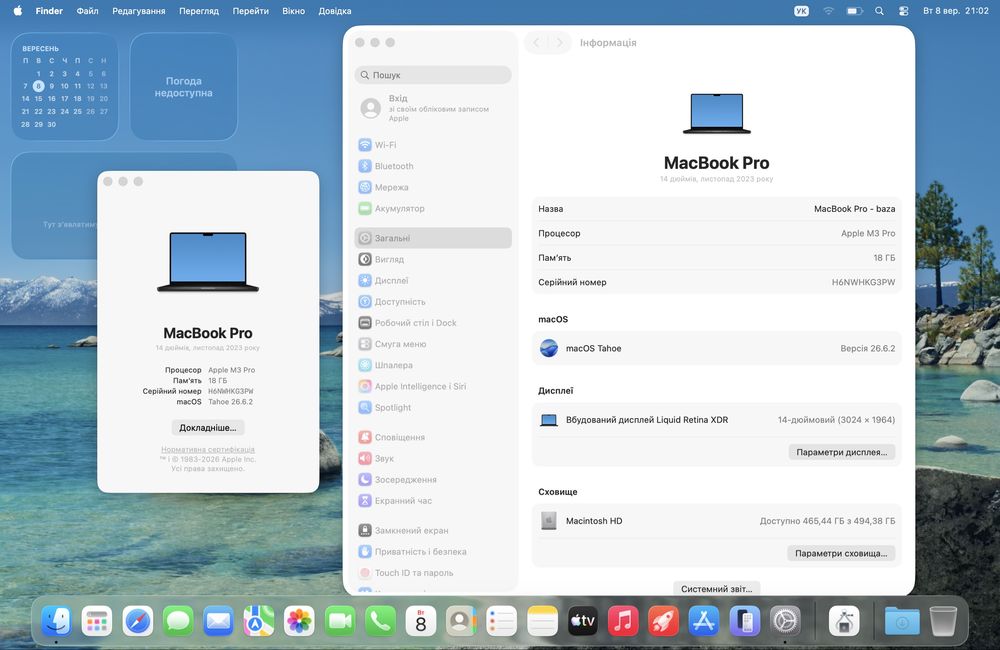The image size is (1000, 650).
Task: Launch Safari from the Dock
Action: (x=138, y=621)
